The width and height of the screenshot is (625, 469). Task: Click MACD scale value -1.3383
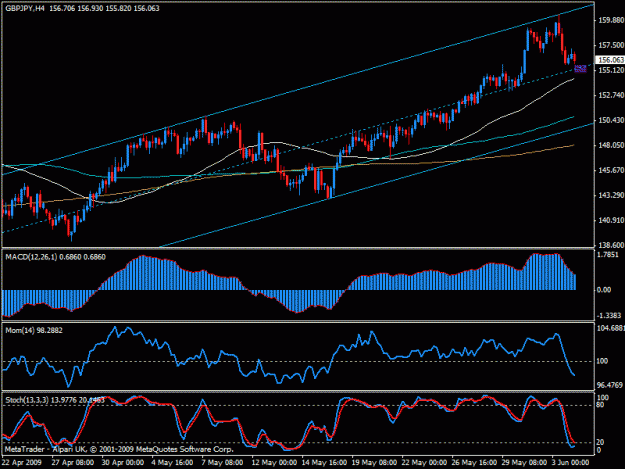609,316
